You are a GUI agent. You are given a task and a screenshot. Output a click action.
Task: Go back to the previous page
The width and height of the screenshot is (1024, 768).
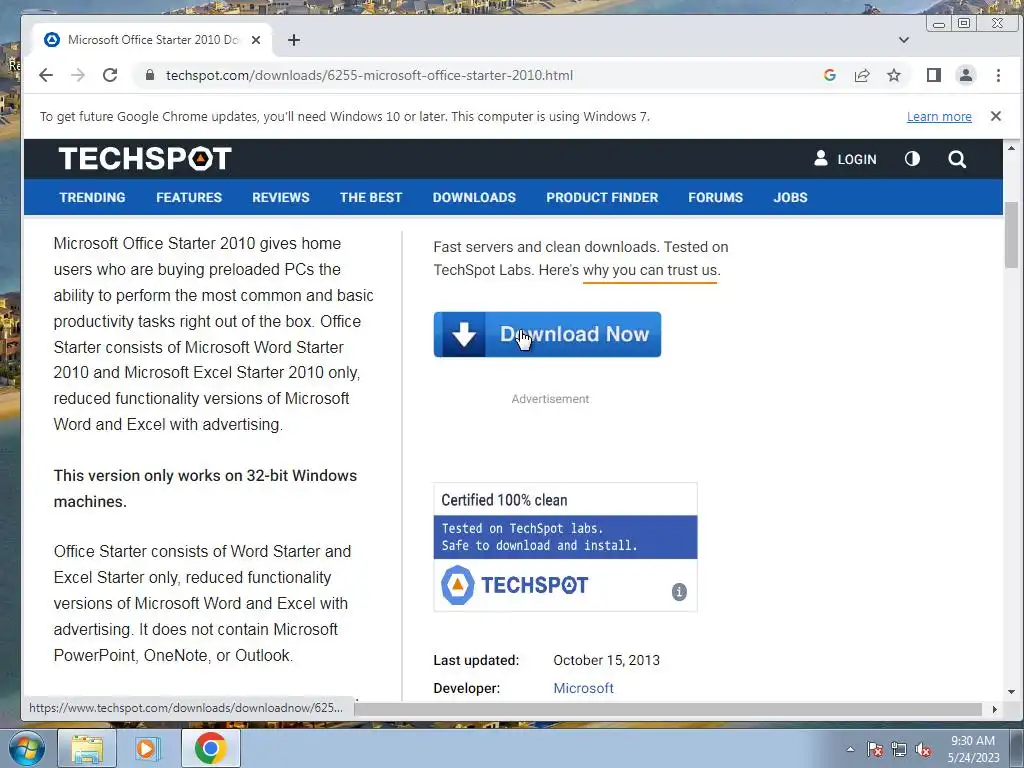pos(46,75)
